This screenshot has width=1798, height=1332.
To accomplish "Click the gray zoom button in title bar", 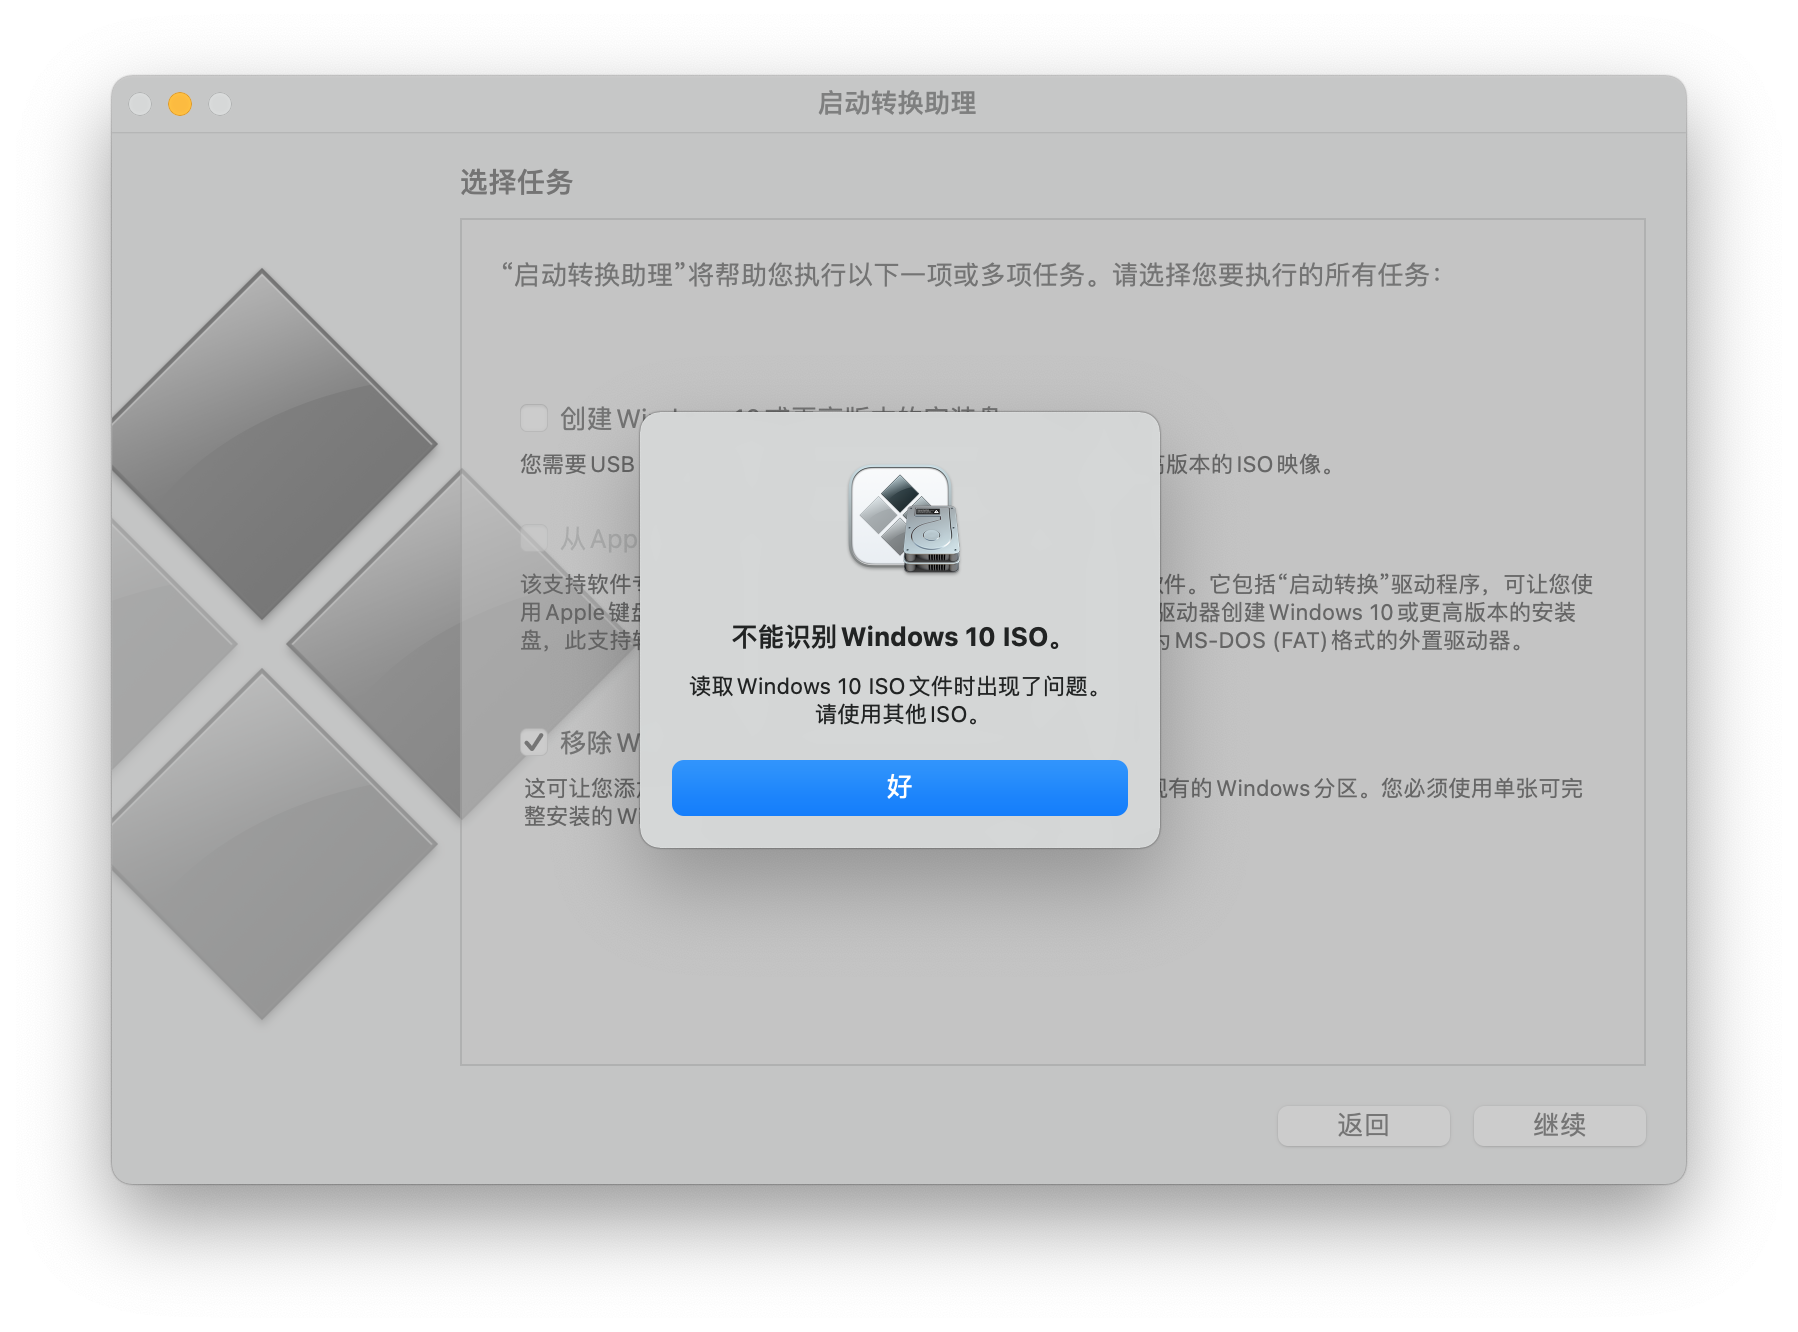I will (x=220, y=104).
